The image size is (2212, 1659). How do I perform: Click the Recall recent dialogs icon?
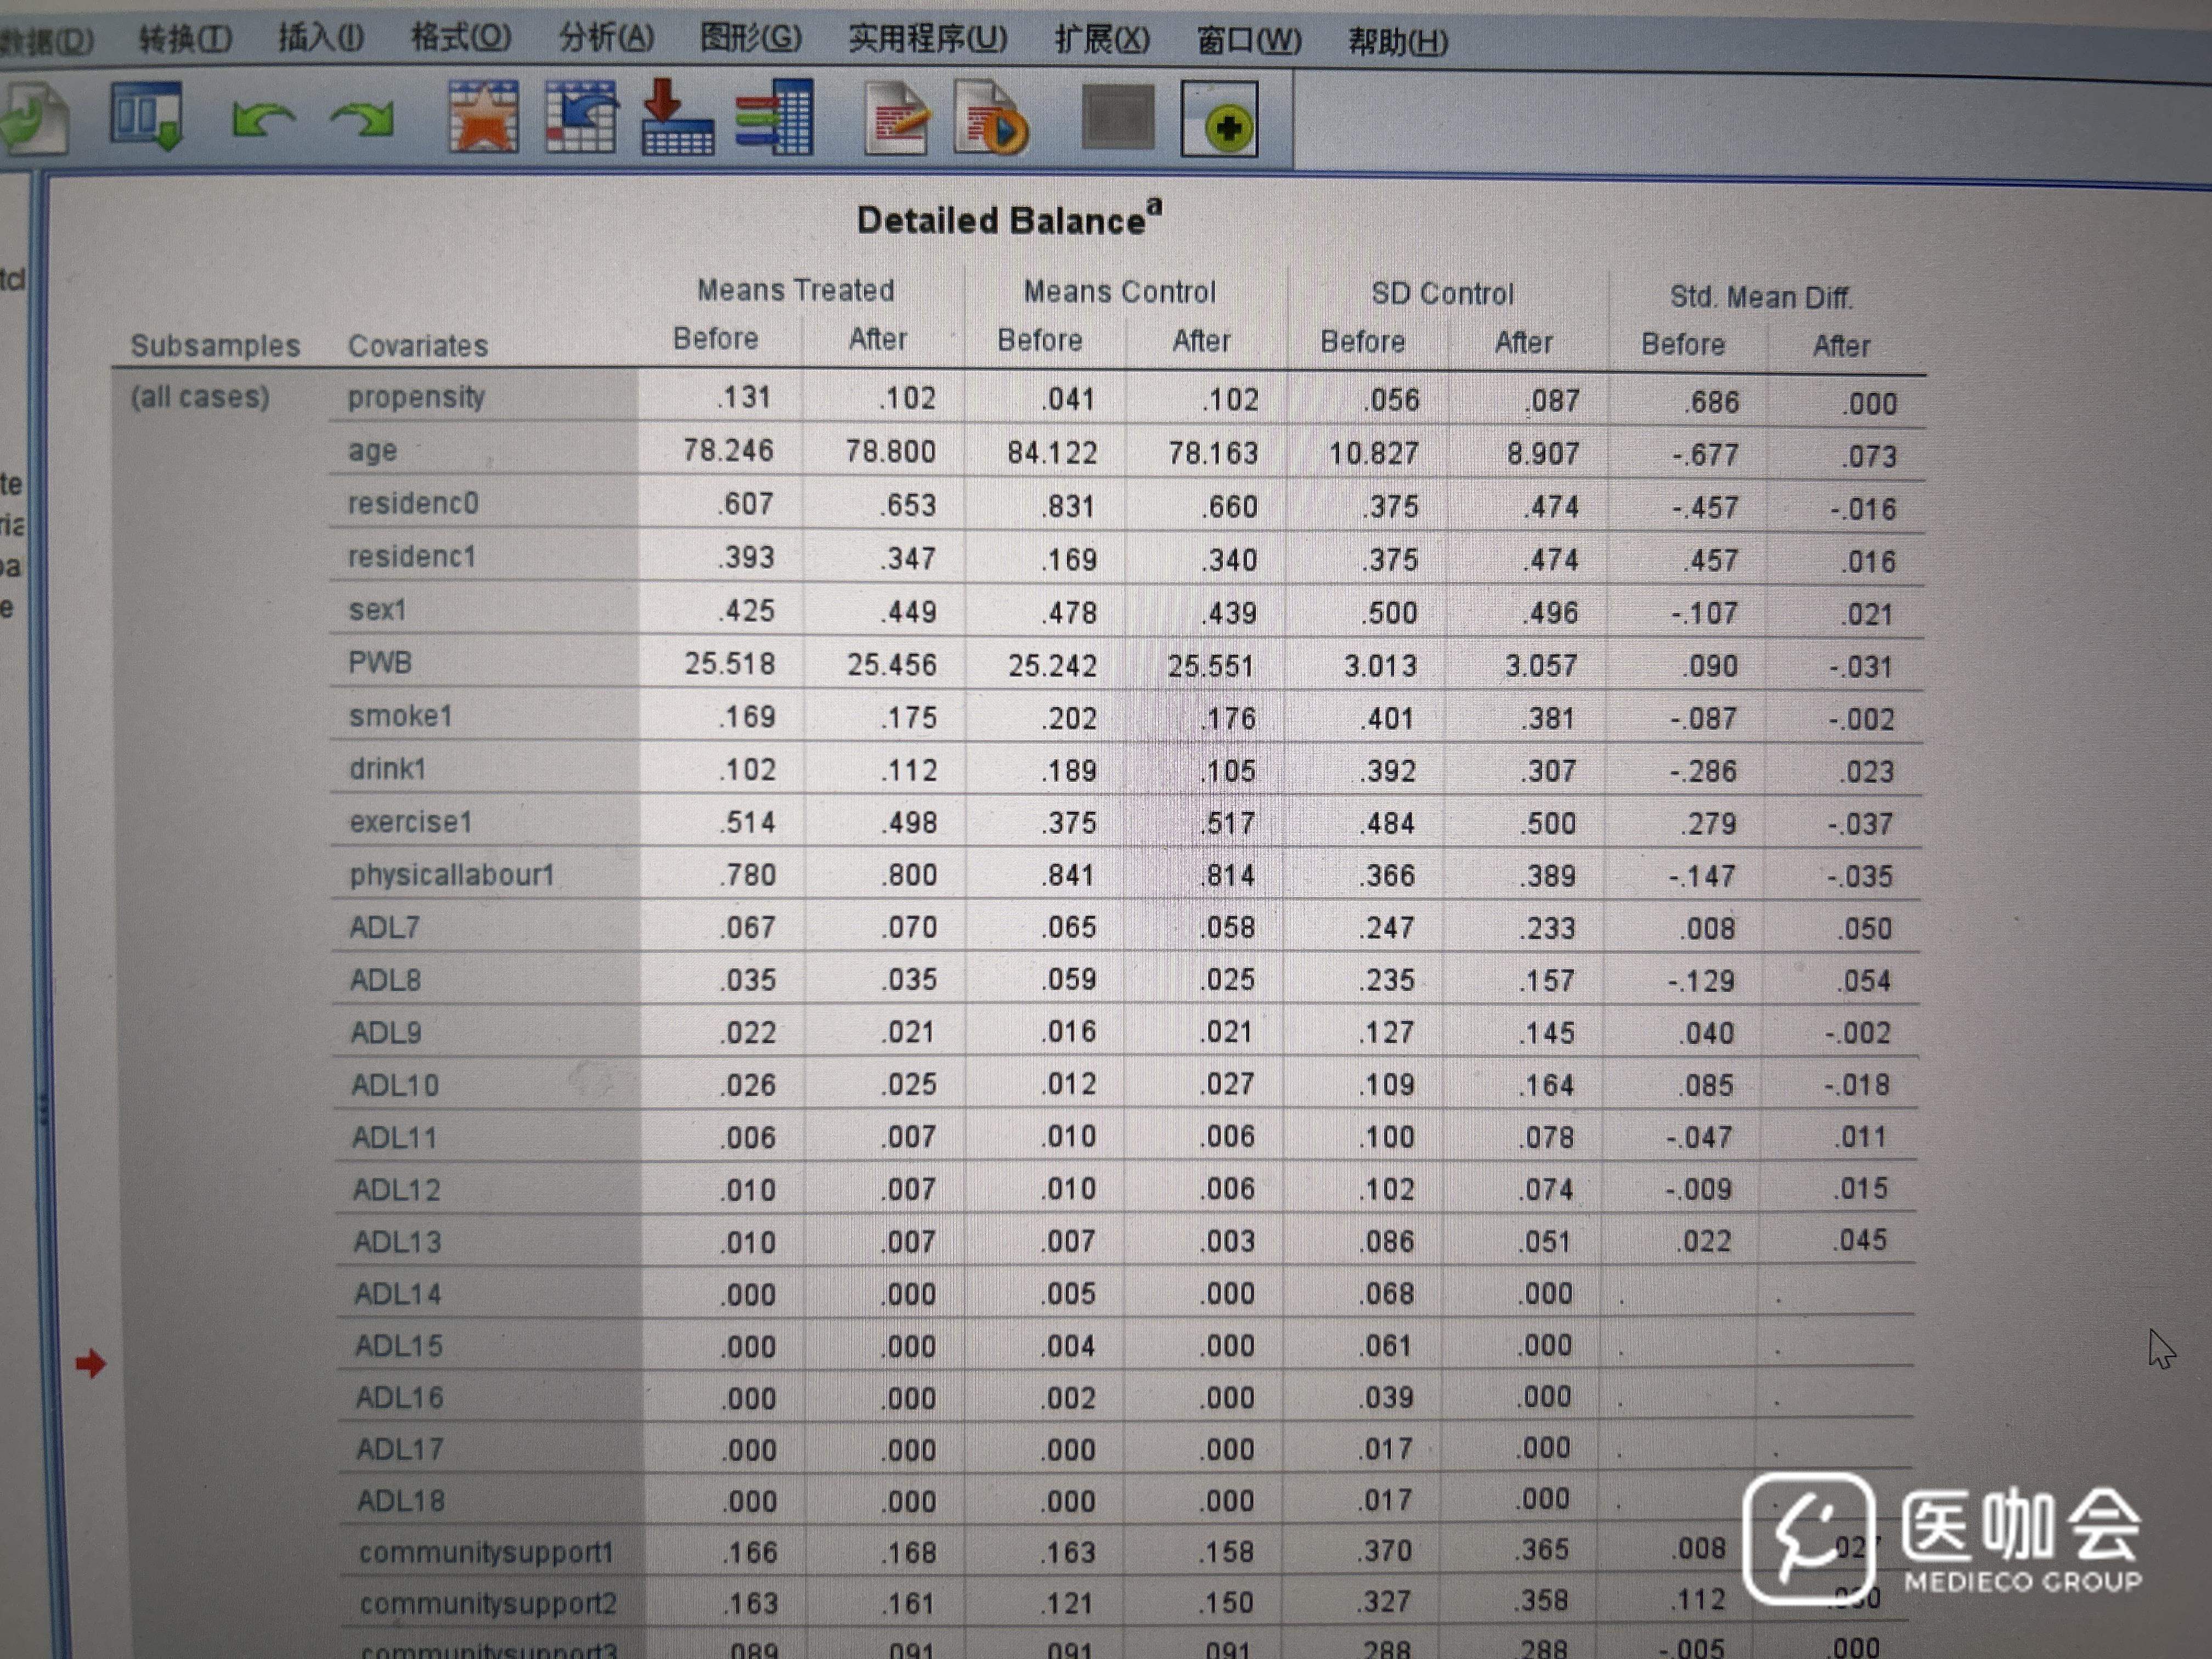coord(146,116)
